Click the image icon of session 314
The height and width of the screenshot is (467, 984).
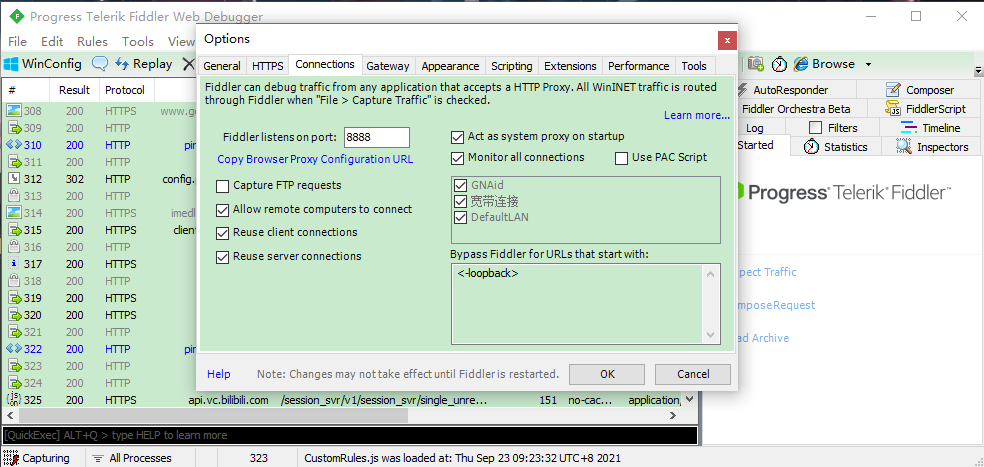[14, 213]
